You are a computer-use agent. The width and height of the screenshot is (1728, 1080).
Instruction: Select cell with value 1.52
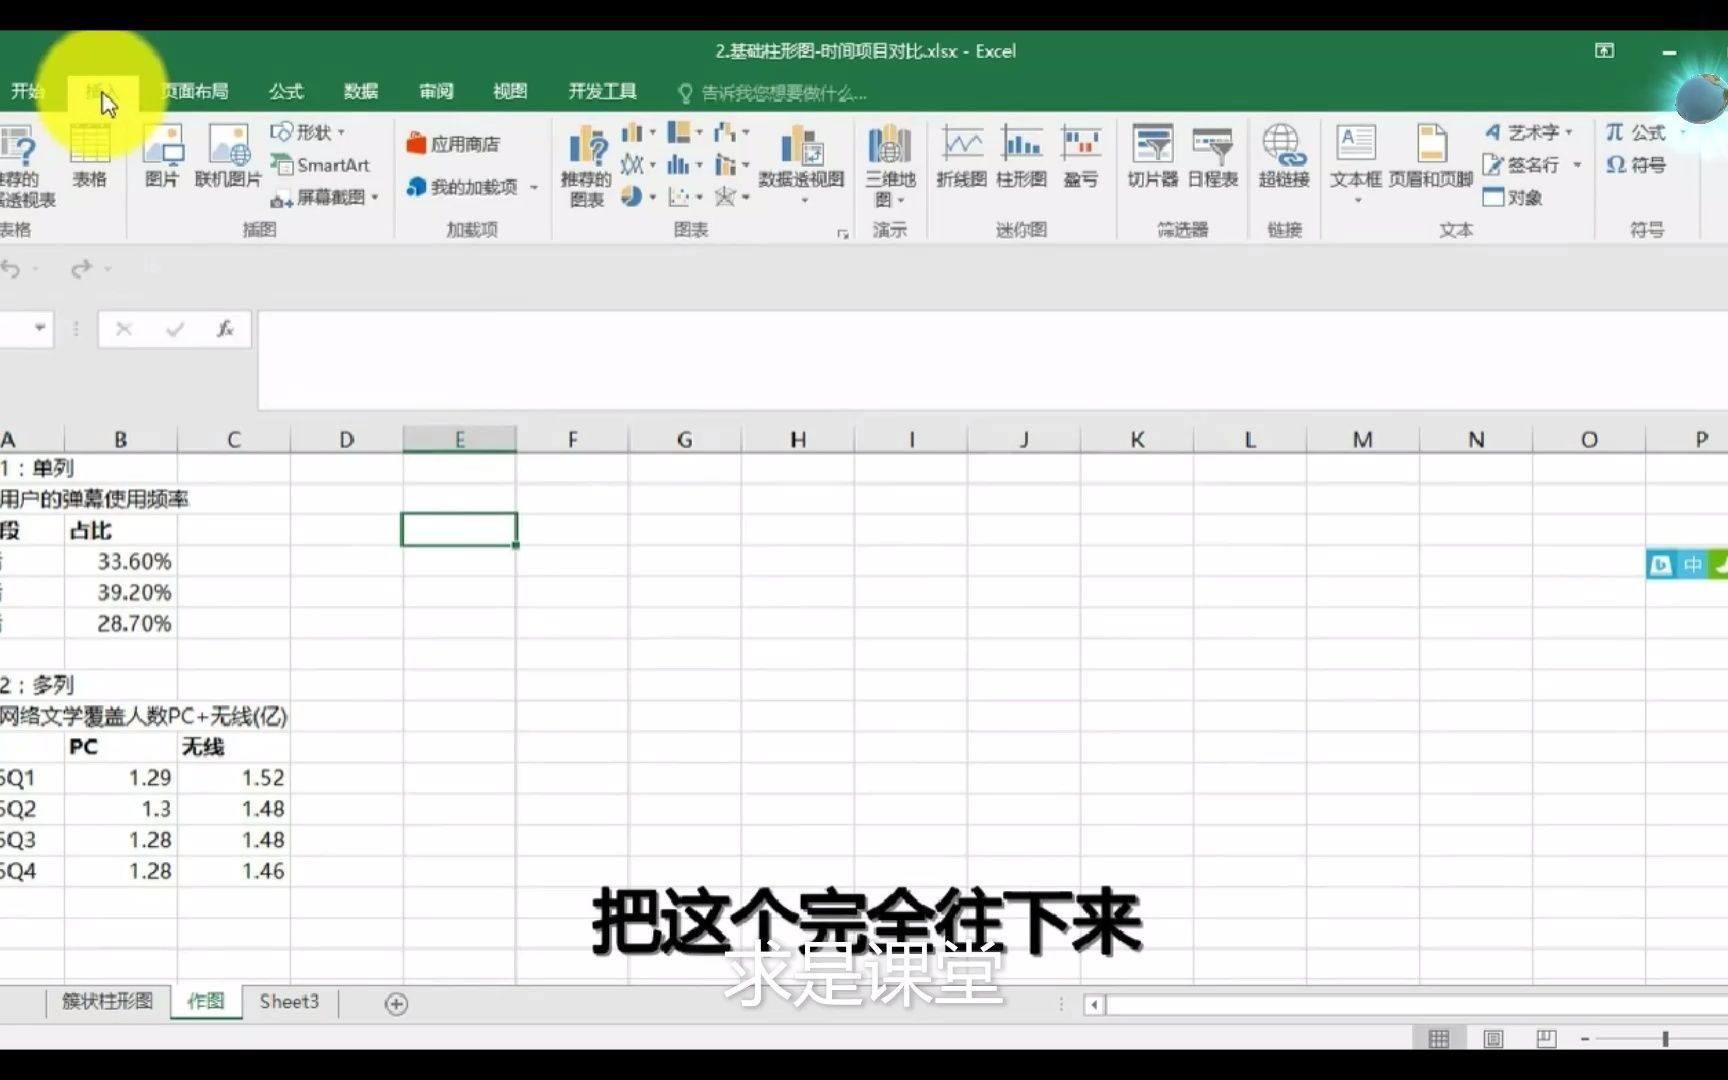pyautogui.click(x=234, y=778)
